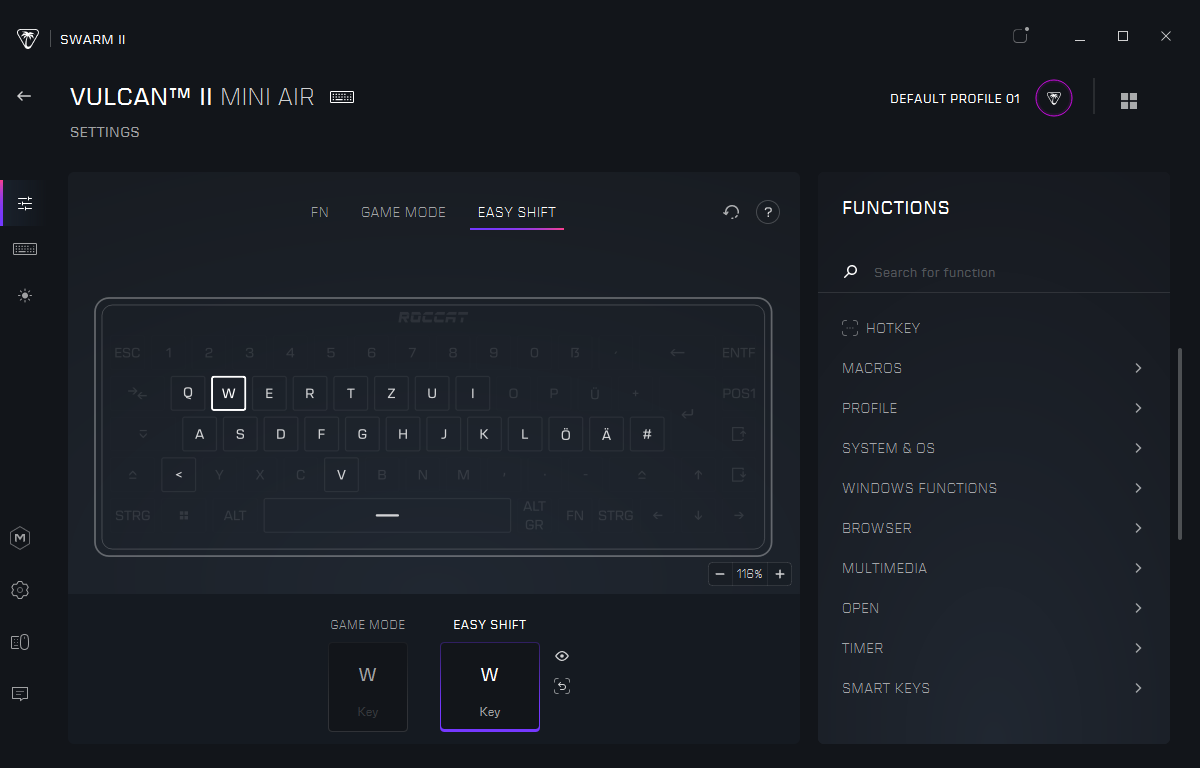
Task: Click the functions panel scrollbar
Action: click(x=1180, y=444)
